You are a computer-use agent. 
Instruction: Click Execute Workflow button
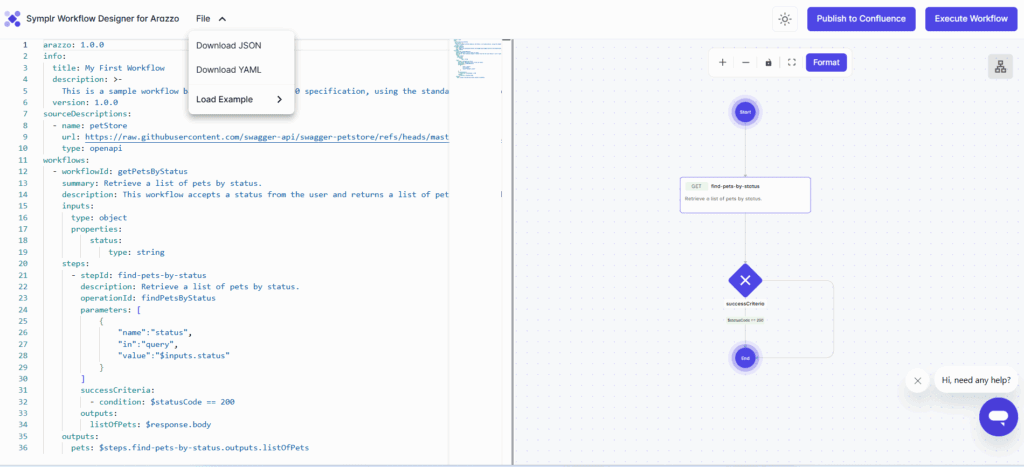click(x=970, y=19)
